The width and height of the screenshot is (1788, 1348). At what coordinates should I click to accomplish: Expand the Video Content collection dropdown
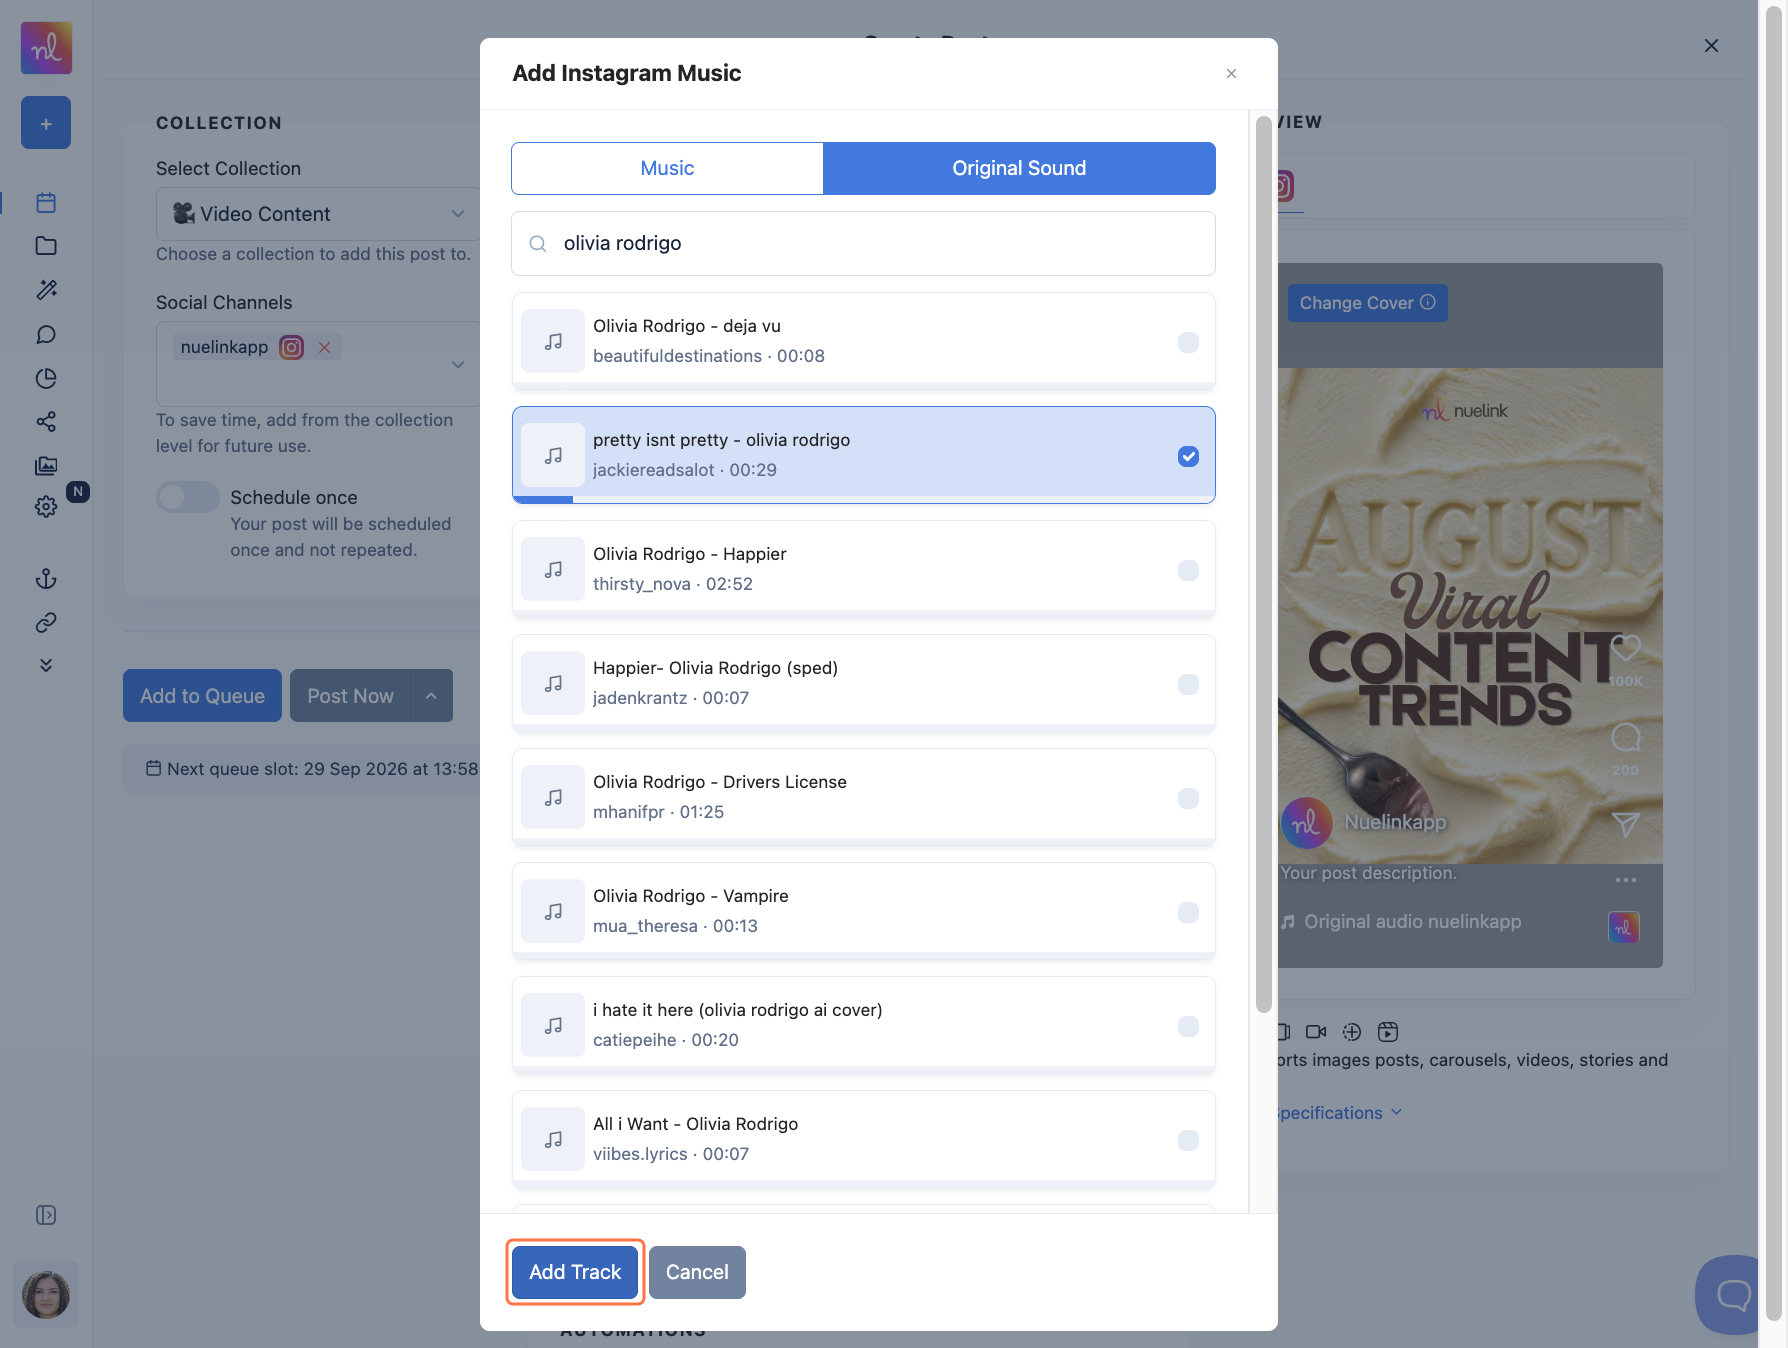click(318, 214)
